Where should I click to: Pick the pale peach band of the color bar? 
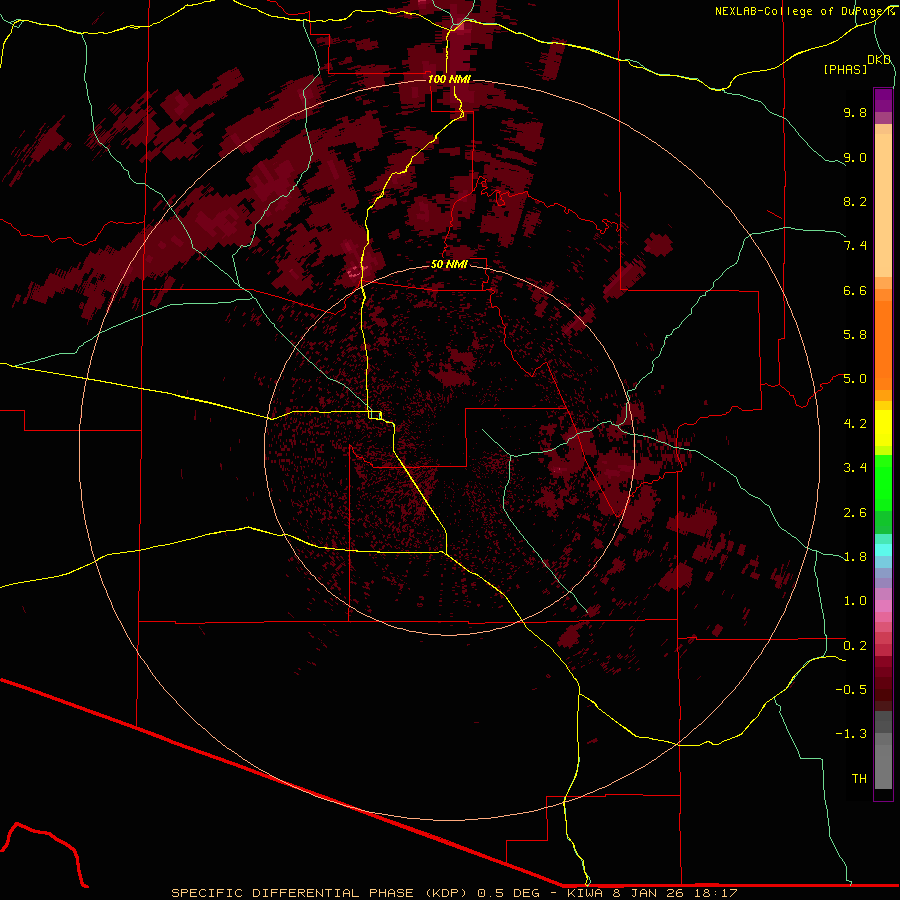point(883,205)
